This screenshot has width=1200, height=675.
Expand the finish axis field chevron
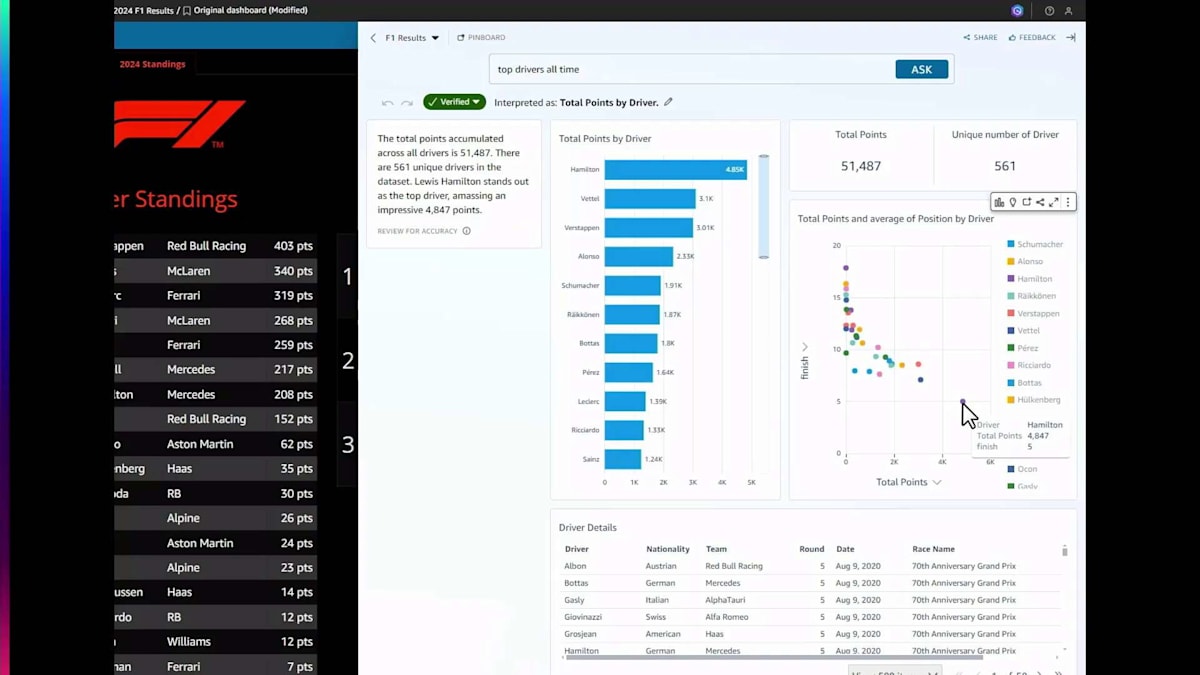pyautogui.click(x=804, y=347)
